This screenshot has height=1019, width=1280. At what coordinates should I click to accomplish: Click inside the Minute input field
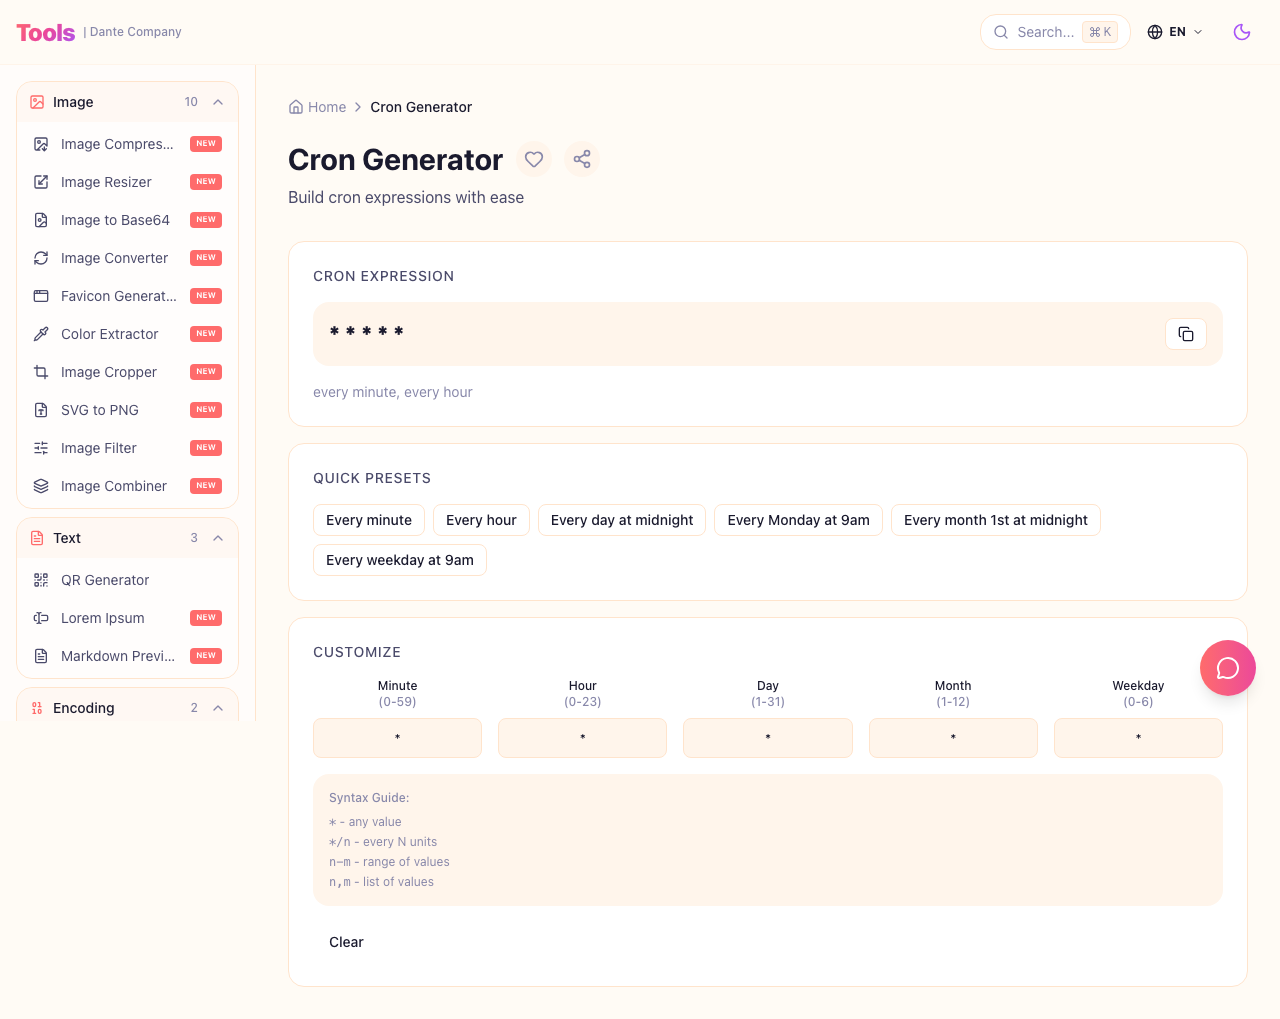click(397, 738)
